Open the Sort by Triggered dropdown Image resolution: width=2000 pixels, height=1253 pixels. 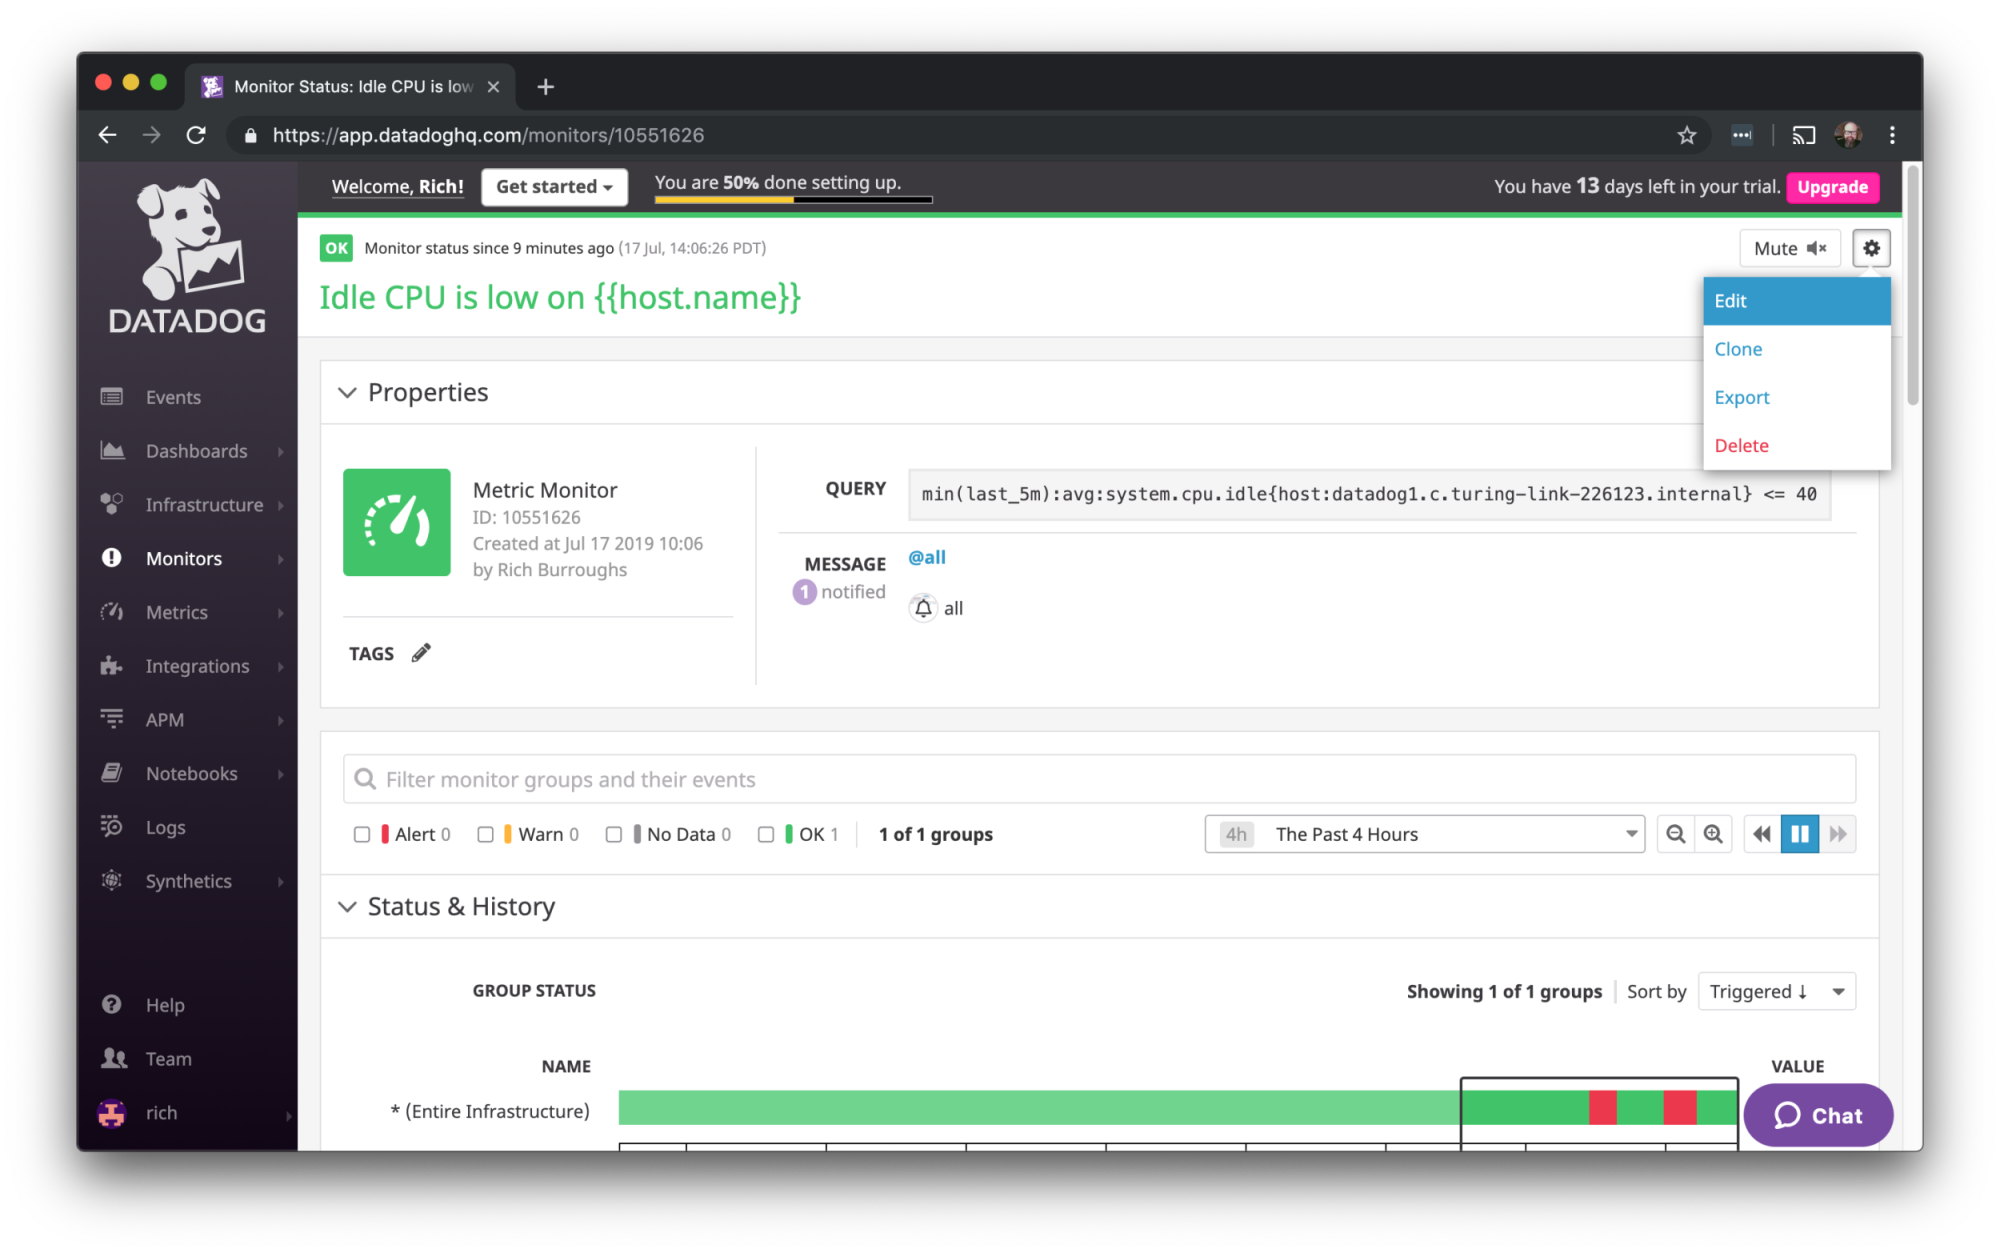click(1776, 991)
